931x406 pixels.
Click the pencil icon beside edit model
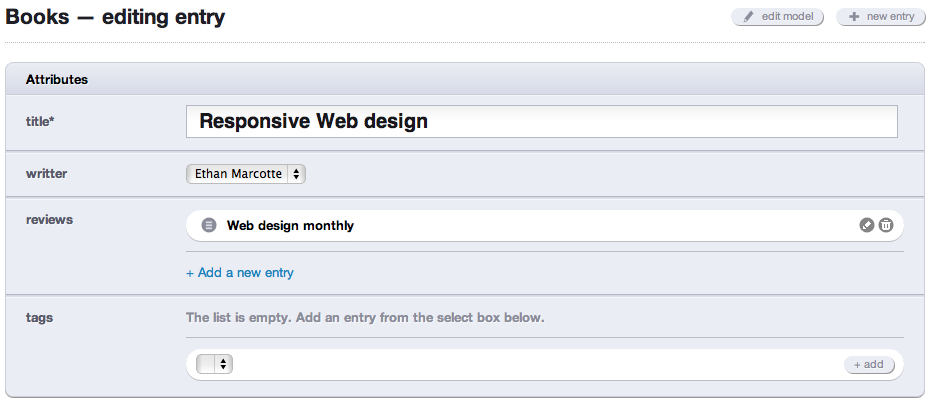pyautogui.click(x=748, y=17)
